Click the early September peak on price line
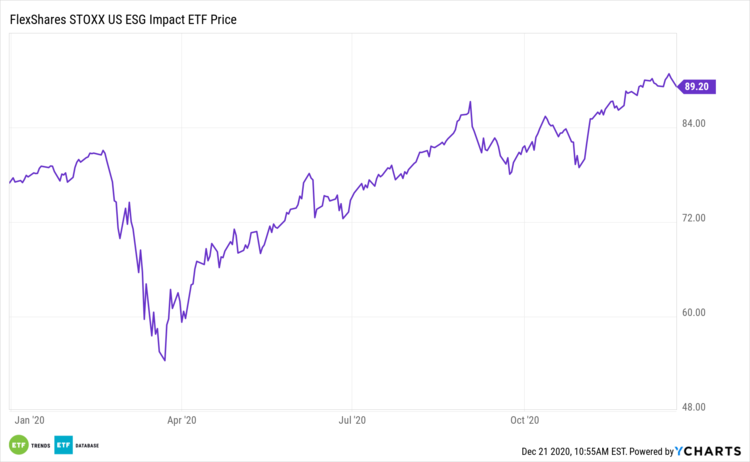 tap(470, 102)
